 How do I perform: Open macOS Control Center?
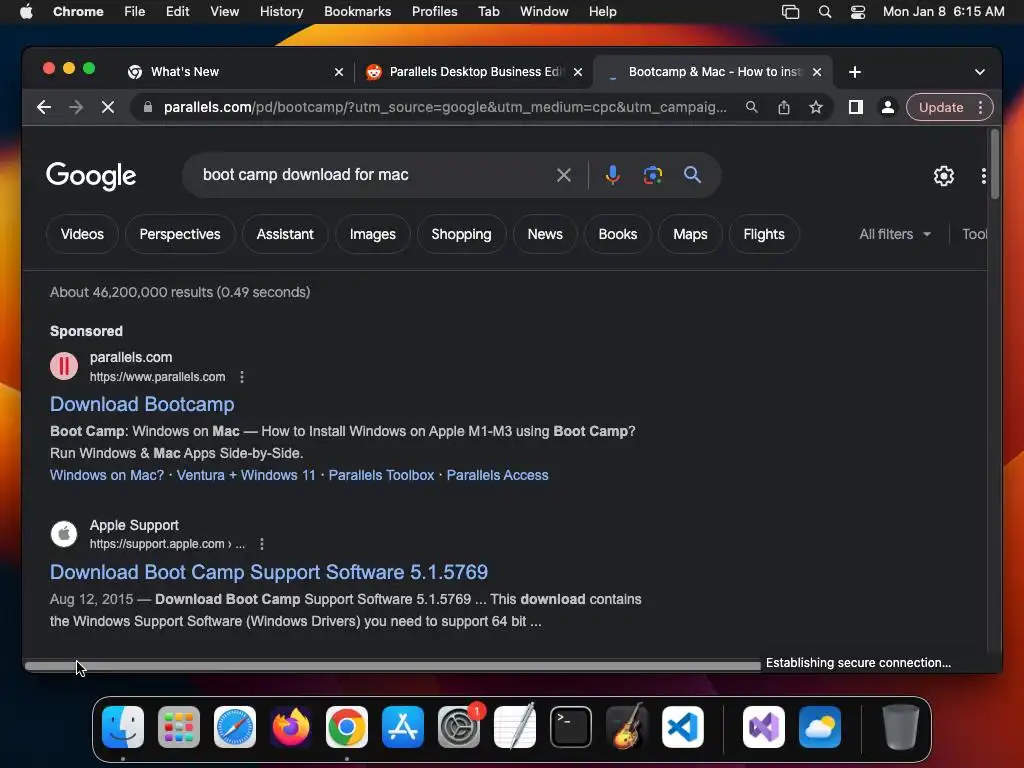[x=857, y=12]
